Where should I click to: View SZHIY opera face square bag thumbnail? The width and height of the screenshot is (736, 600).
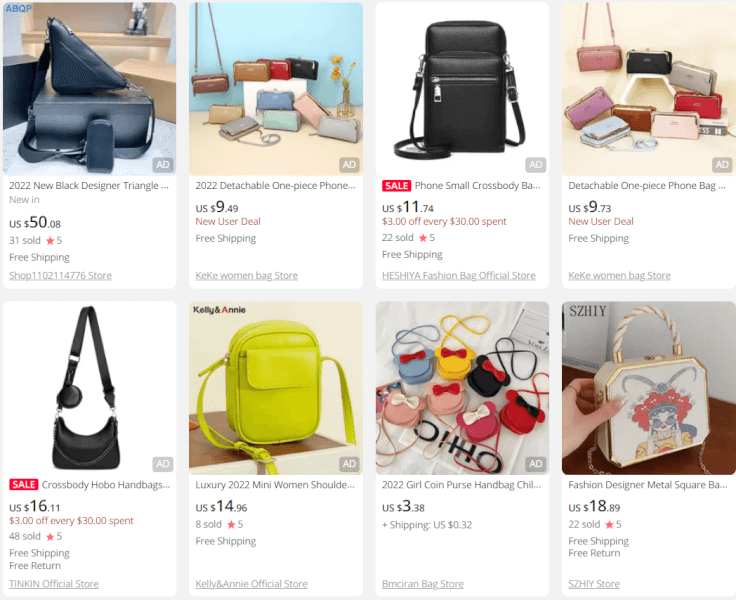click(649, 388)
